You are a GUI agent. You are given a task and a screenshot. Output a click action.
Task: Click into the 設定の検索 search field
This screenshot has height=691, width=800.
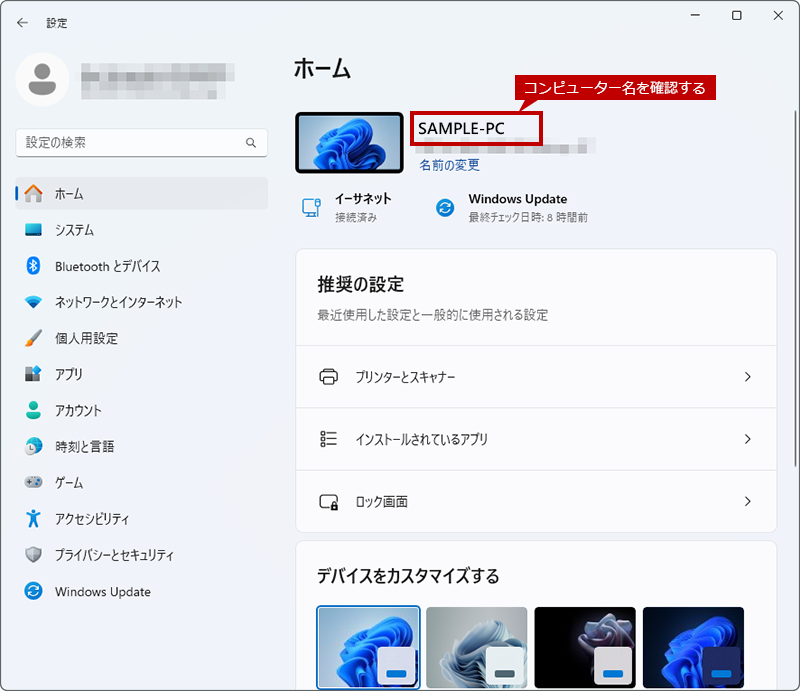[x=142, y=142]
